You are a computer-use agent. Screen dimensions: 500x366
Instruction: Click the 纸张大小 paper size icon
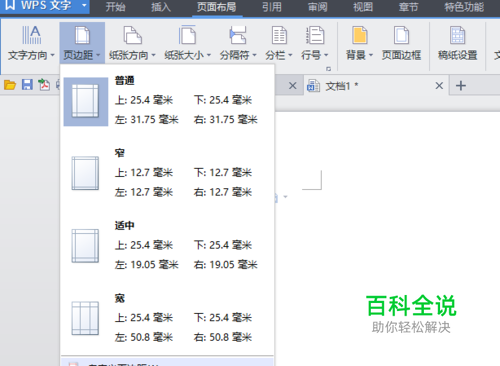coord(187,35)
